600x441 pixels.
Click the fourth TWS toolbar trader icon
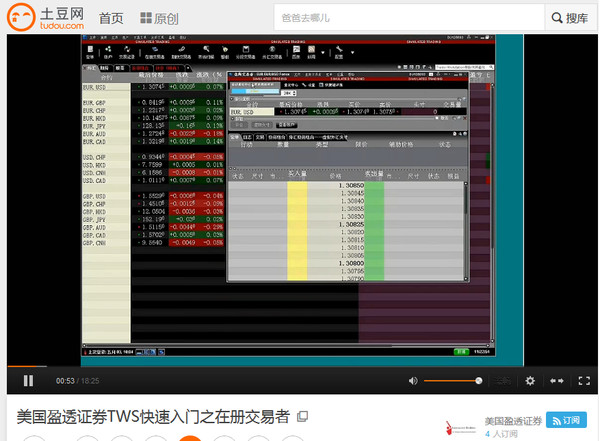click(x=155, y=52)
